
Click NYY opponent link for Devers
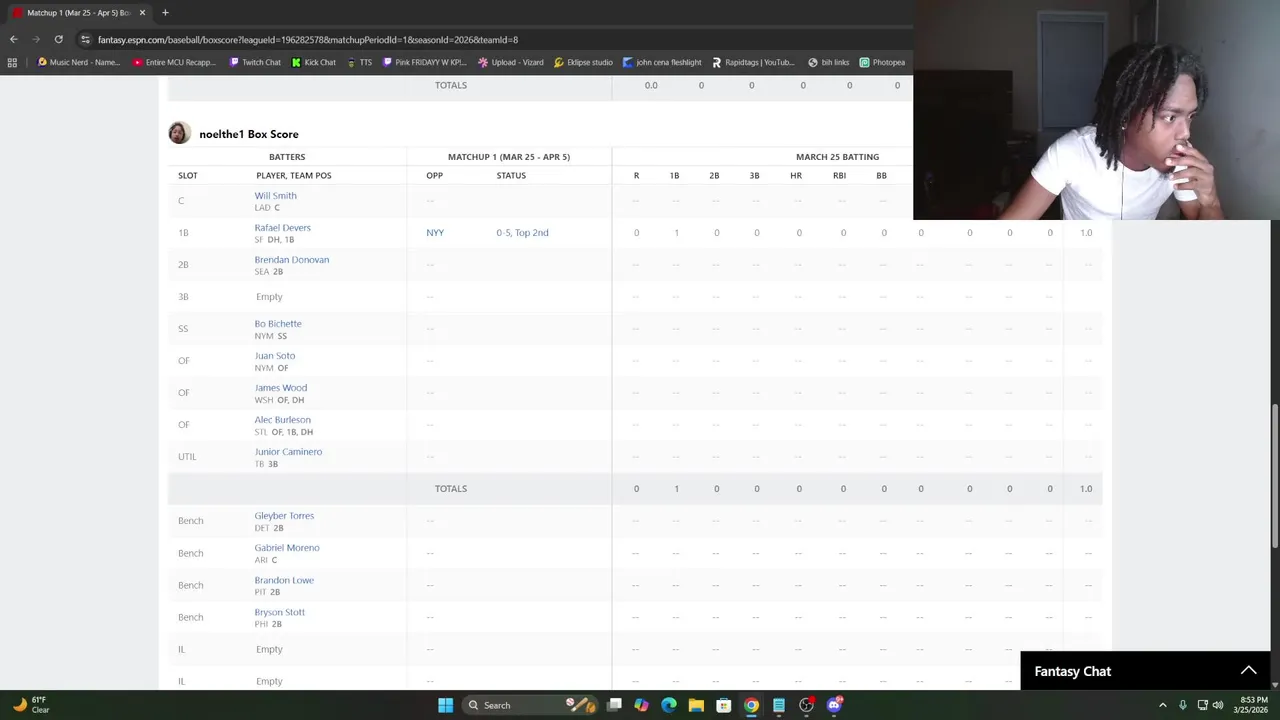pos(435,232)
